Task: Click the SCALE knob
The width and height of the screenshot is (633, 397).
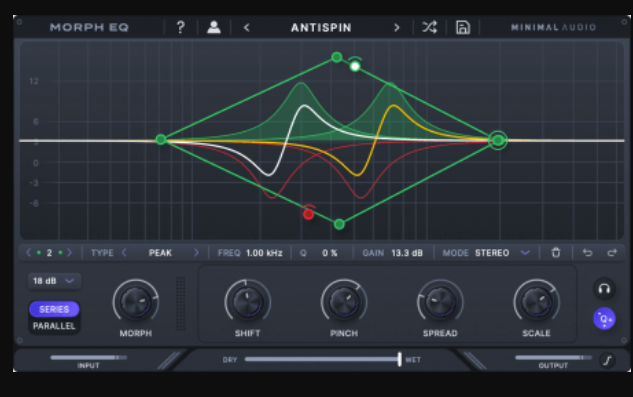Action: tap(536, 302)
